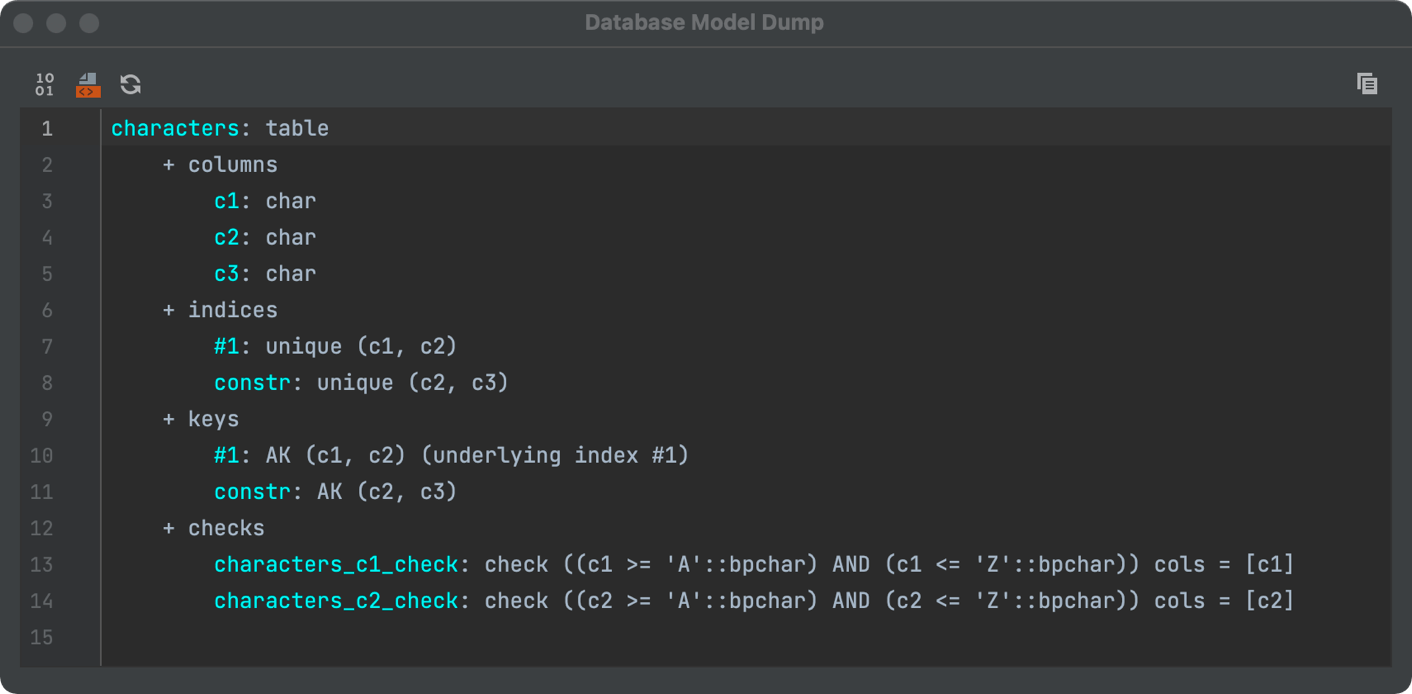Collapse the keys section

[167, 418]
